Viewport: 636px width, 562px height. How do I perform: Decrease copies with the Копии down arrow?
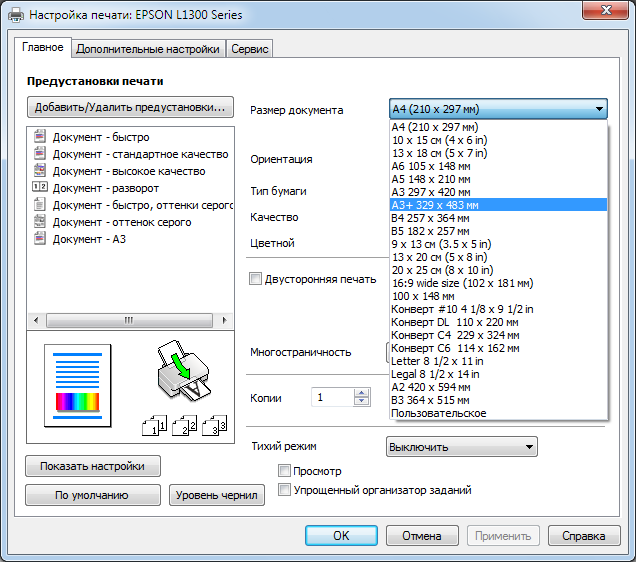[361, 401]
